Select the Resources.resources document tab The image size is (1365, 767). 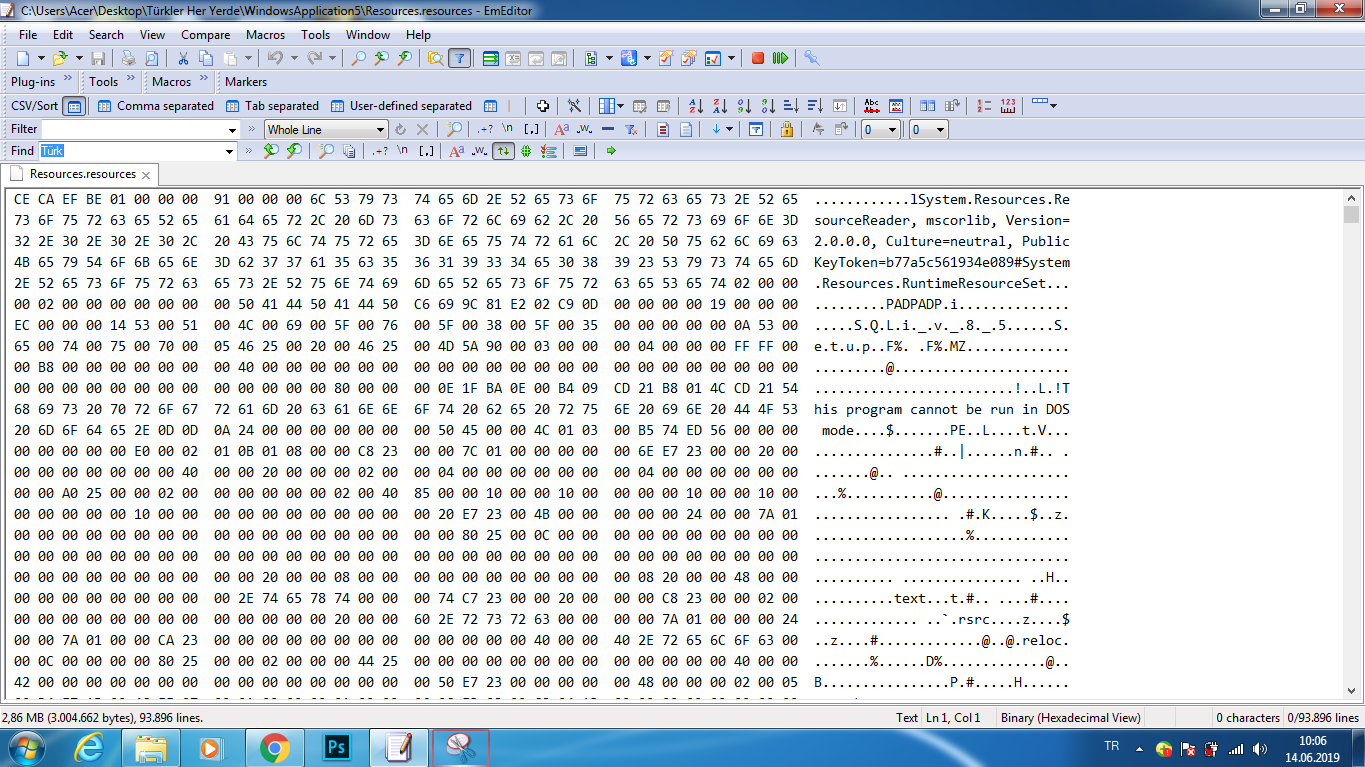82,174
